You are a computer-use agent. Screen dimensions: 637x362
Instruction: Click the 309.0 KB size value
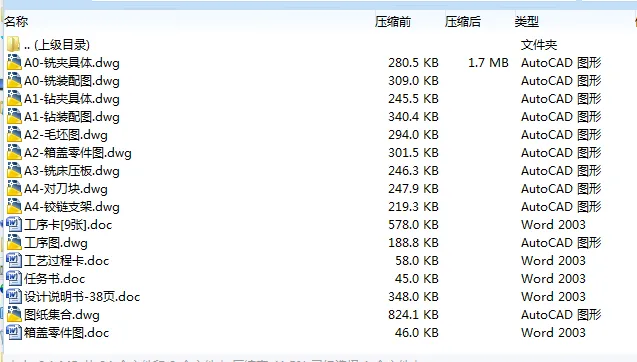[x=413, y=80]
